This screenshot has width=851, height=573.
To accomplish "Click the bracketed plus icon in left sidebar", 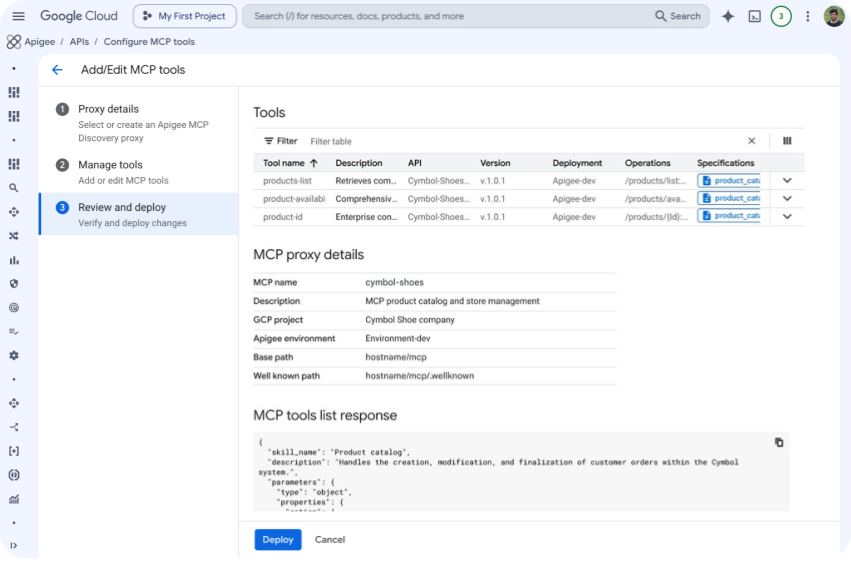I will (x=14, y=451).
